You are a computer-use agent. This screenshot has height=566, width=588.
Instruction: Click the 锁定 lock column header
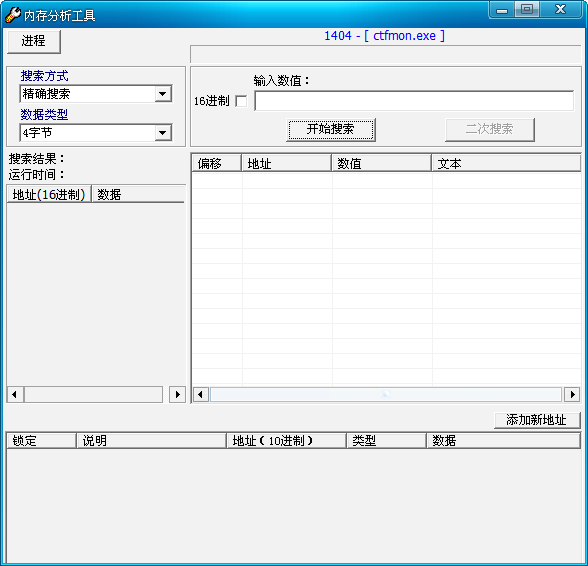tap(42, 440)
